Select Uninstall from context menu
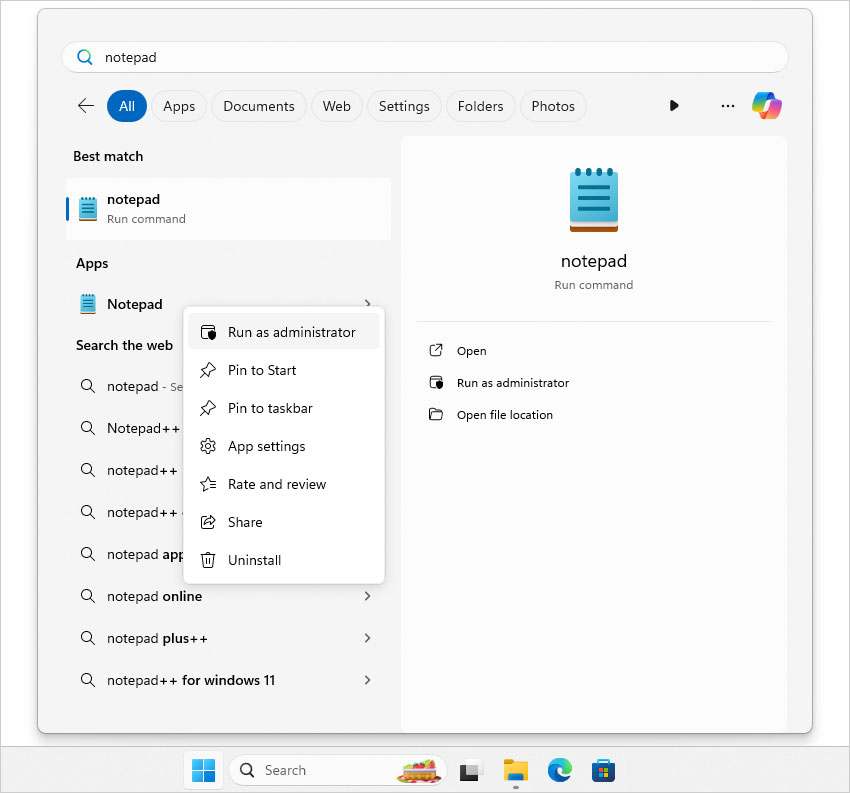Screen dimensions: 850x793 coord(284,560)
